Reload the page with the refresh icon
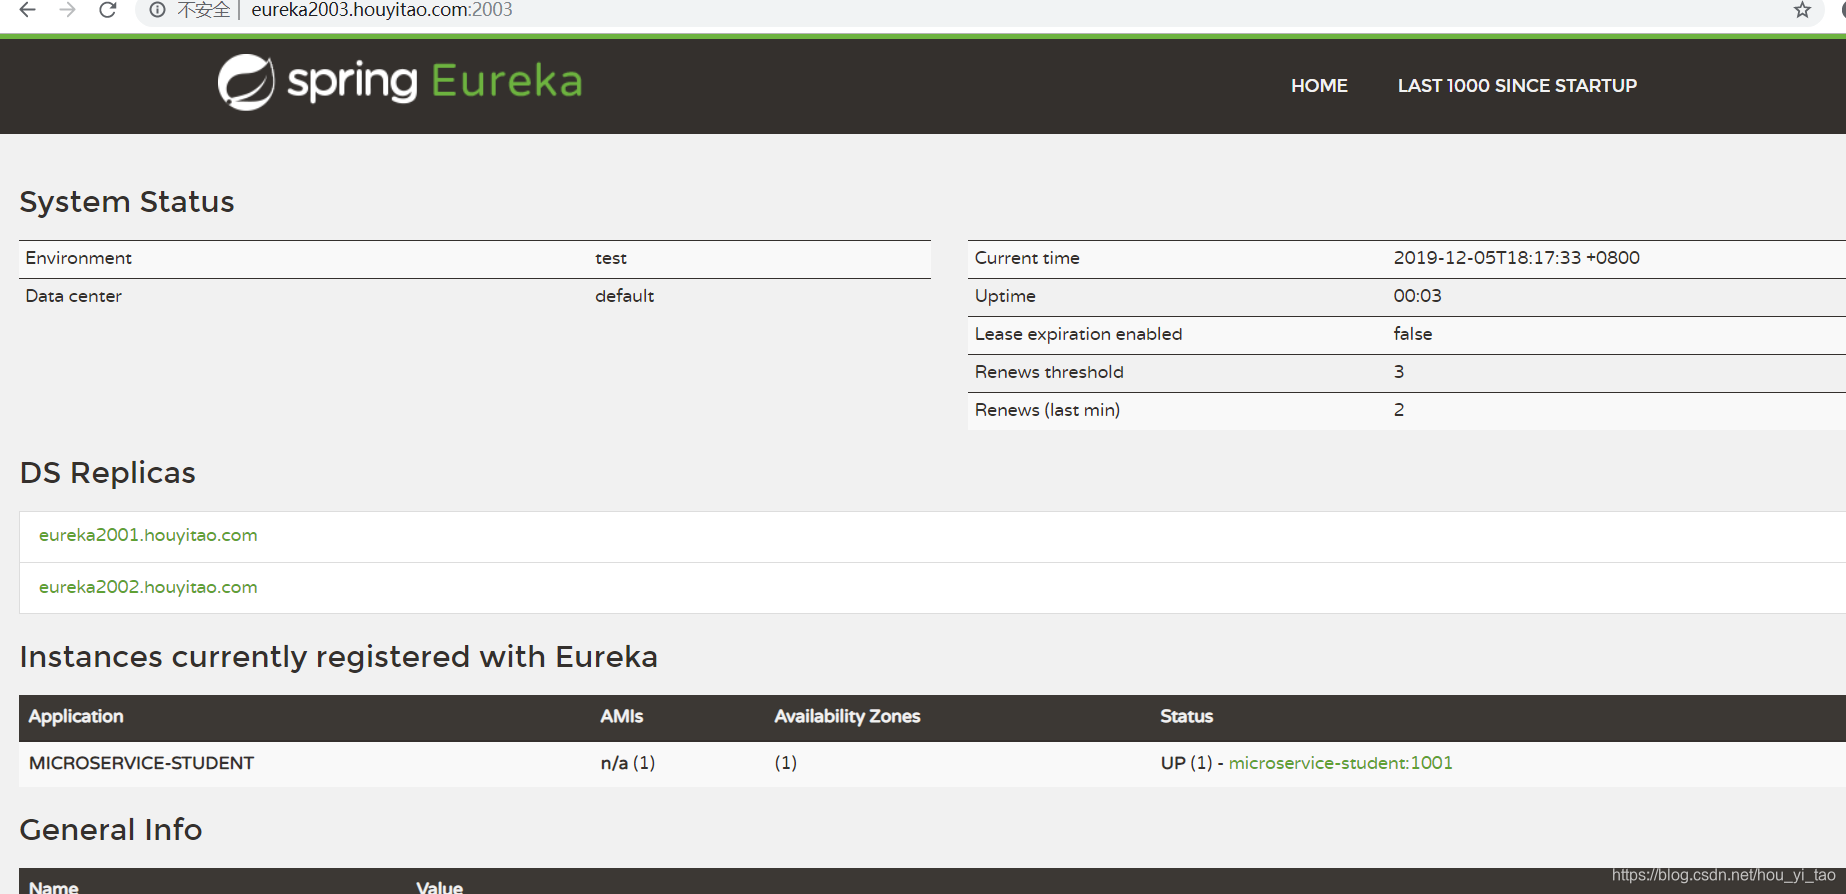Screen dimensions: 1846x894 coord(108,10)
